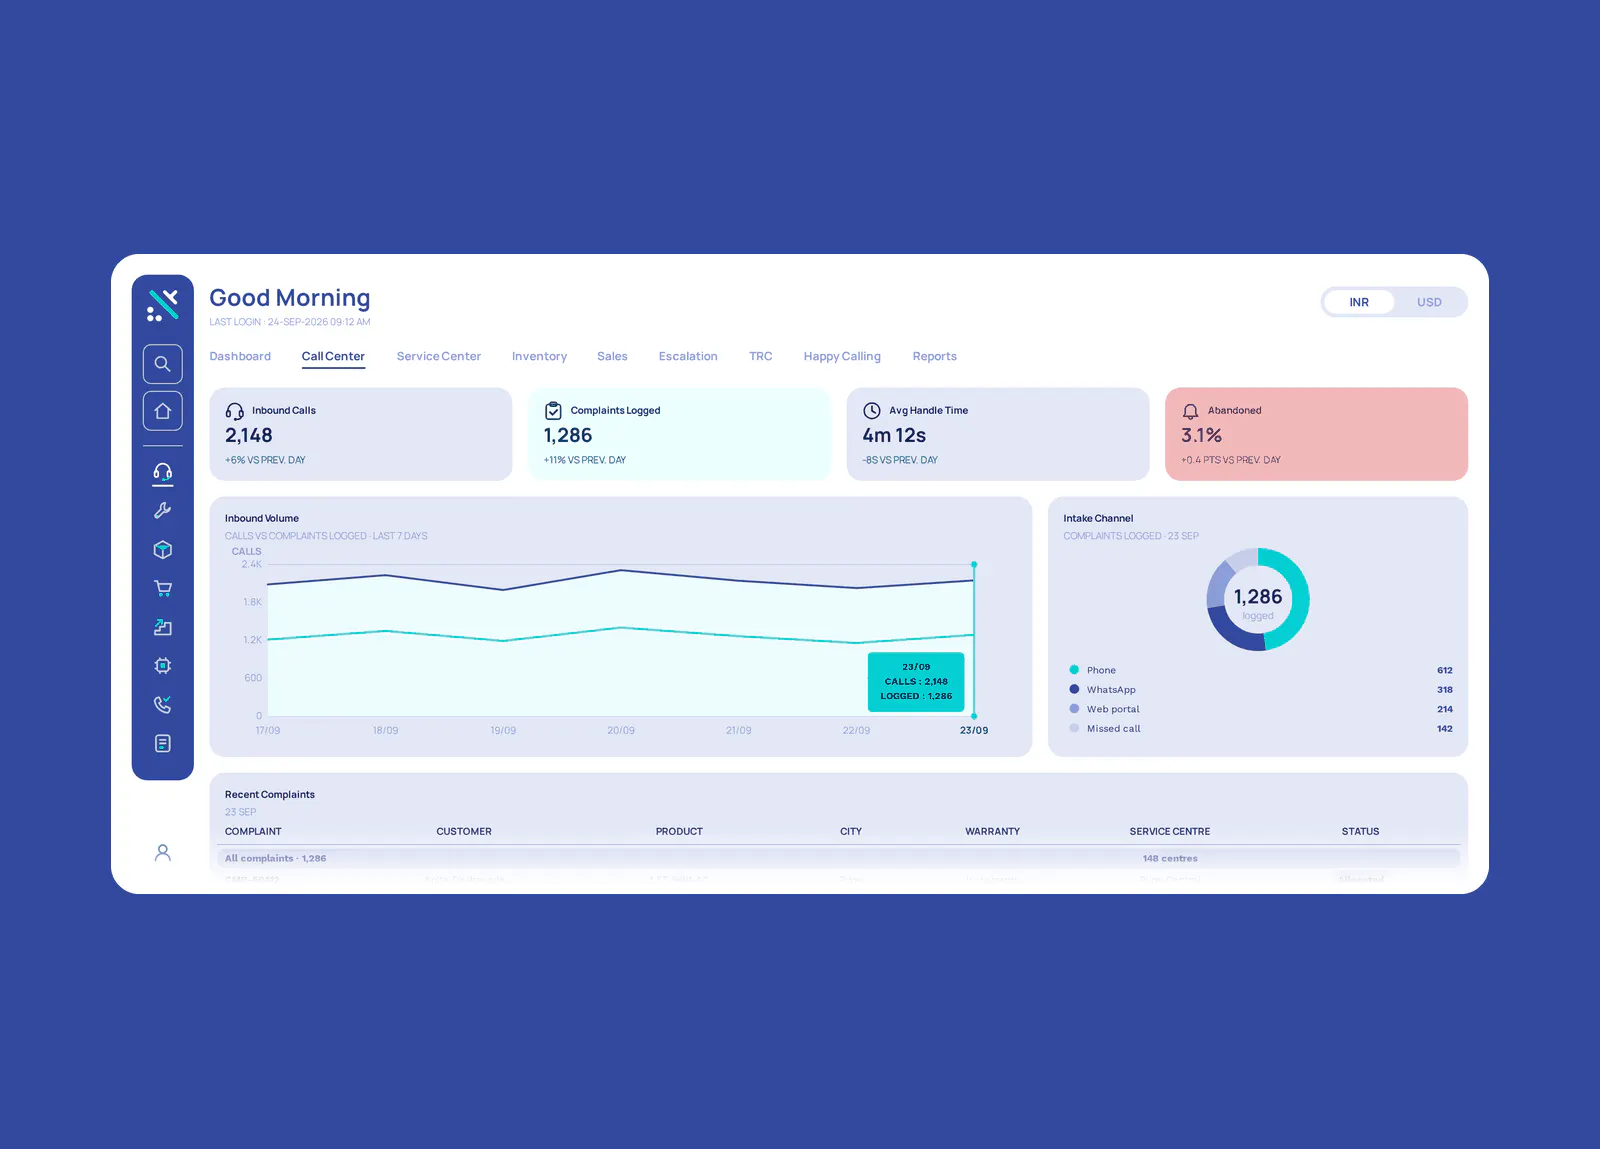Click the '148 centres' cell

coord(1170,859)
